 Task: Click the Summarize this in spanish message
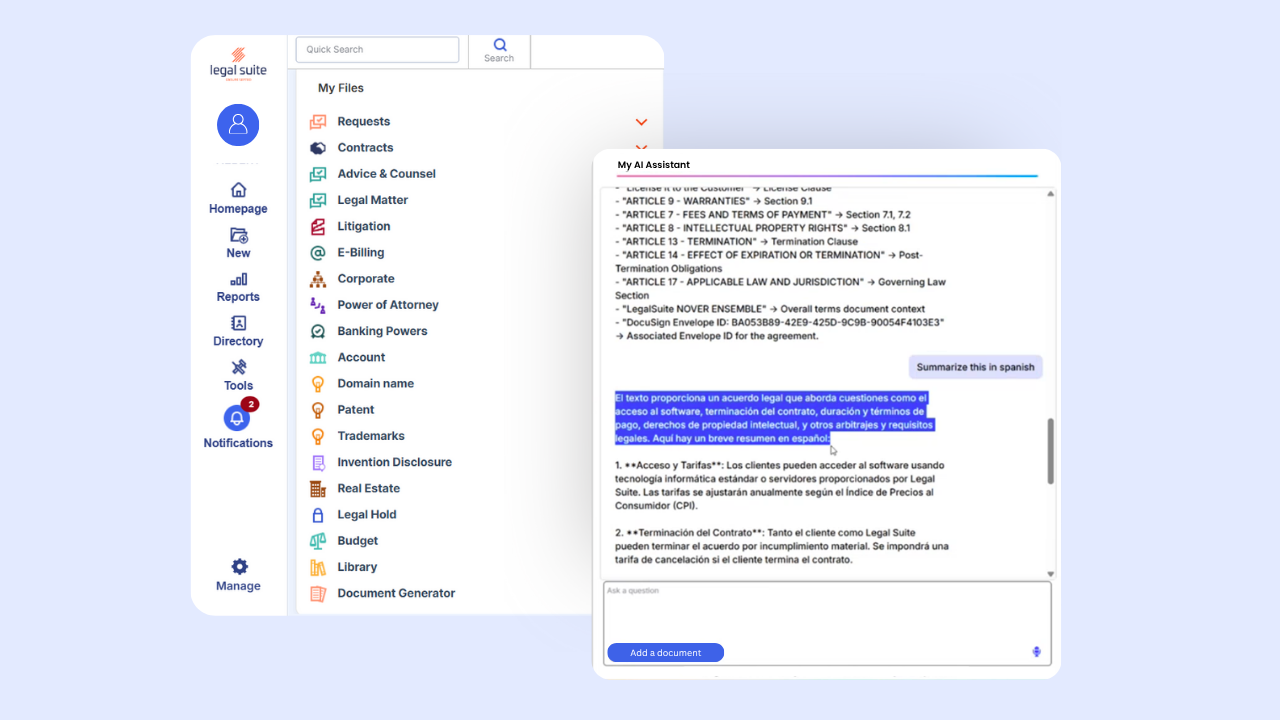(975, 367)
